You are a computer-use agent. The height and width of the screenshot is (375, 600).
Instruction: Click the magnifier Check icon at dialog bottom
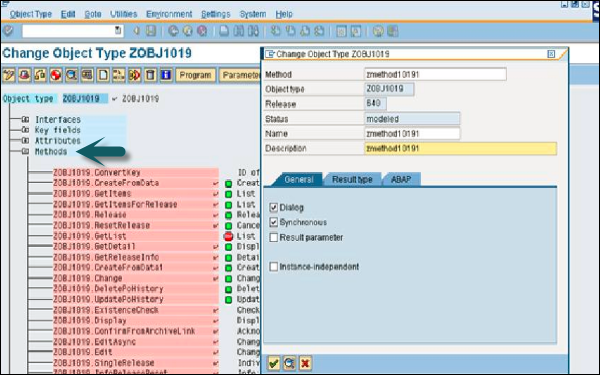(x=289, y=363)
